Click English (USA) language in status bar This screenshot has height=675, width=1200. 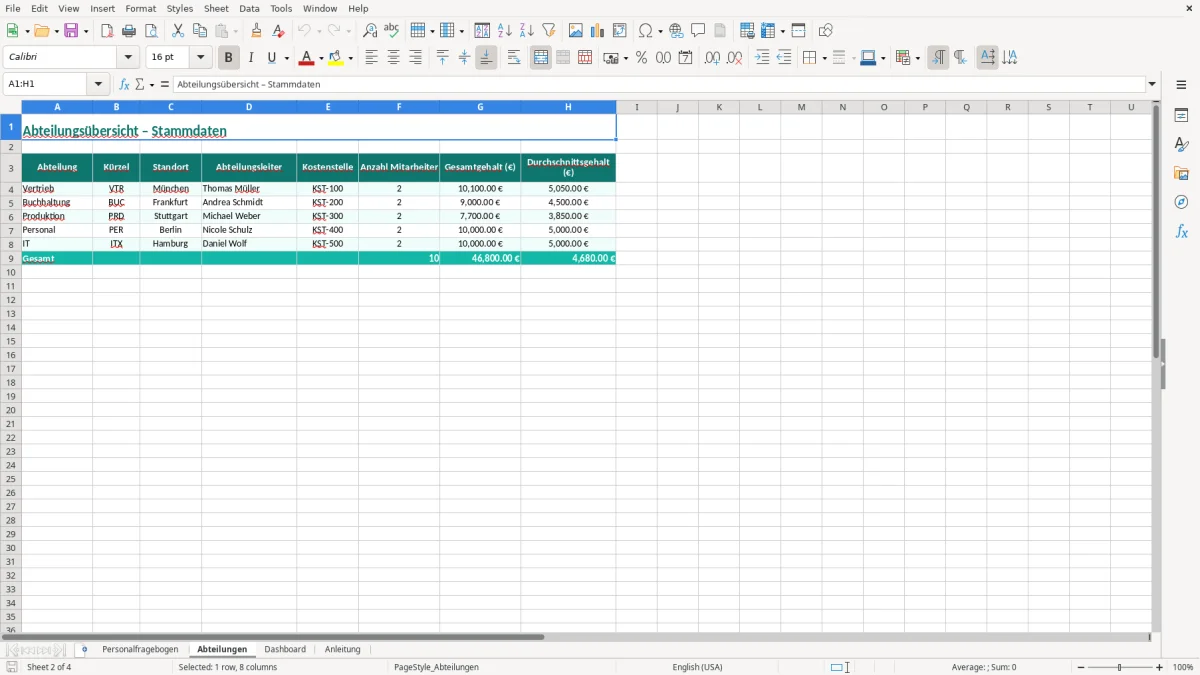tap(697, 667)
